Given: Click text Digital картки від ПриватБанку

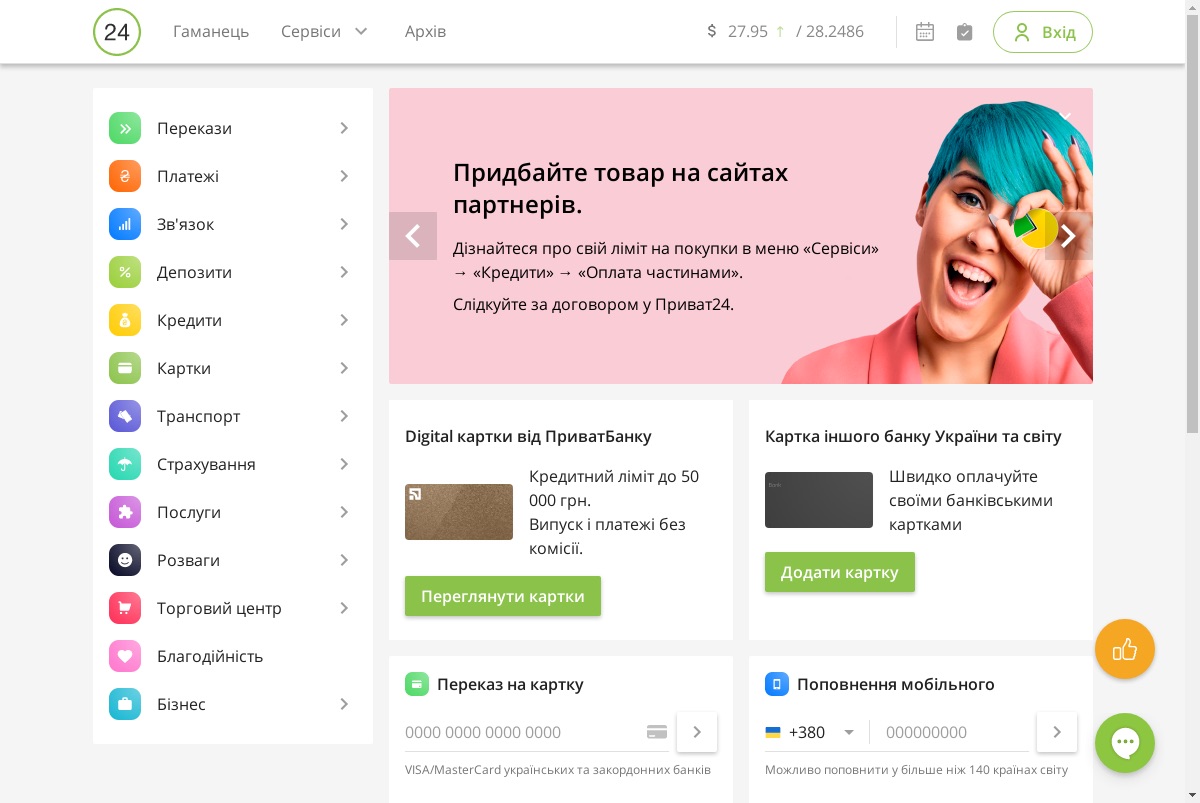Looking at the screenshot, I should tap(528, 436).
